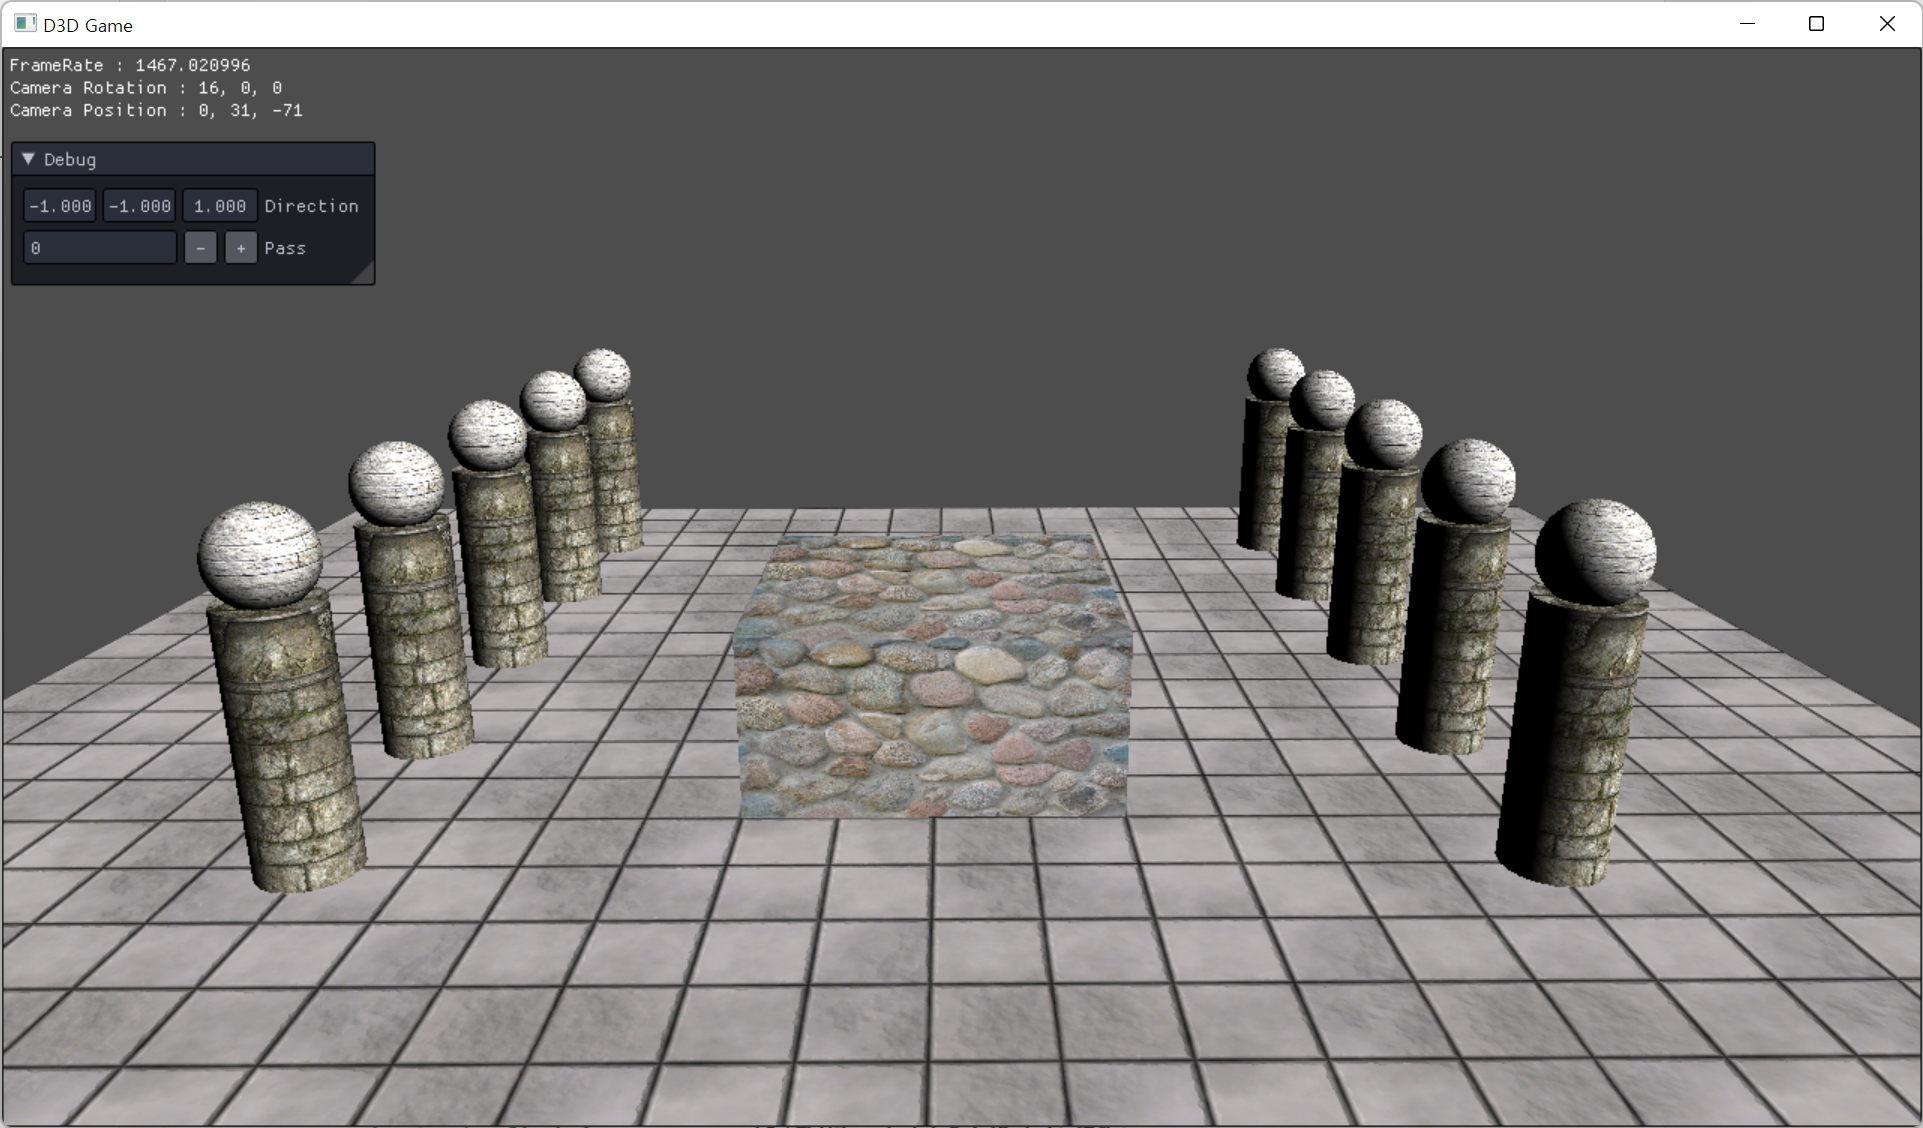Click the Pass label in the Debug panel
Viewport: 1923px width, 1128px height.
[285, 248]
